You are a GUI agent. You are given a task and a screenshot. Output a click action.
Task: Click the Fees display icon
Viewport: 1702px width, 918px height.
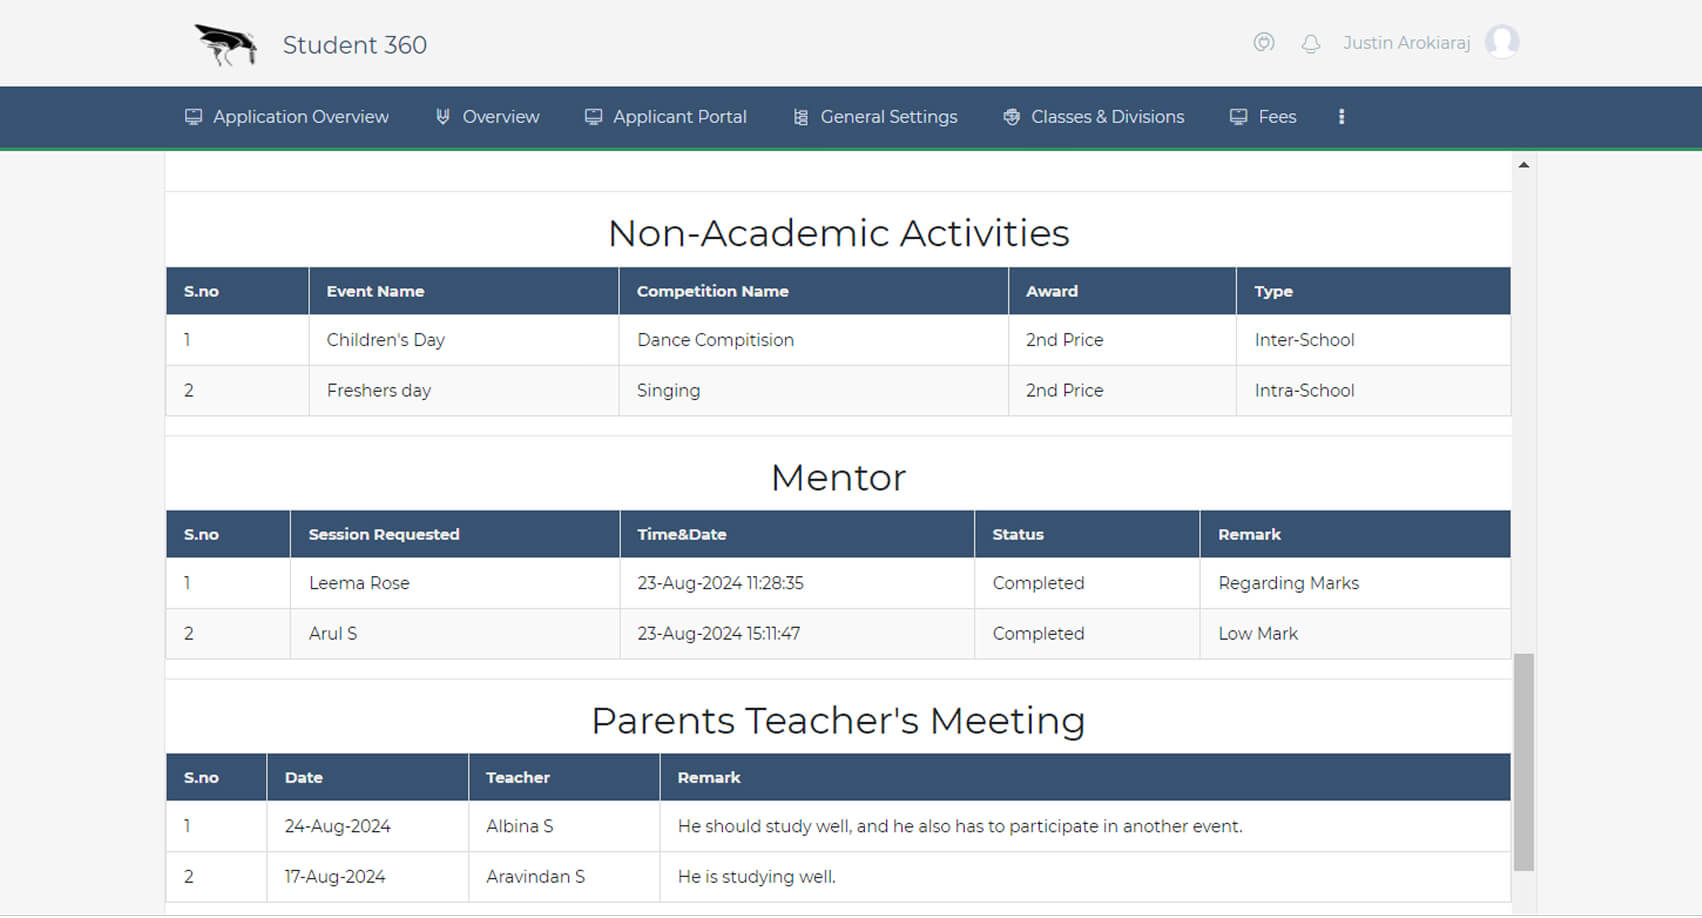[1239, 116]
